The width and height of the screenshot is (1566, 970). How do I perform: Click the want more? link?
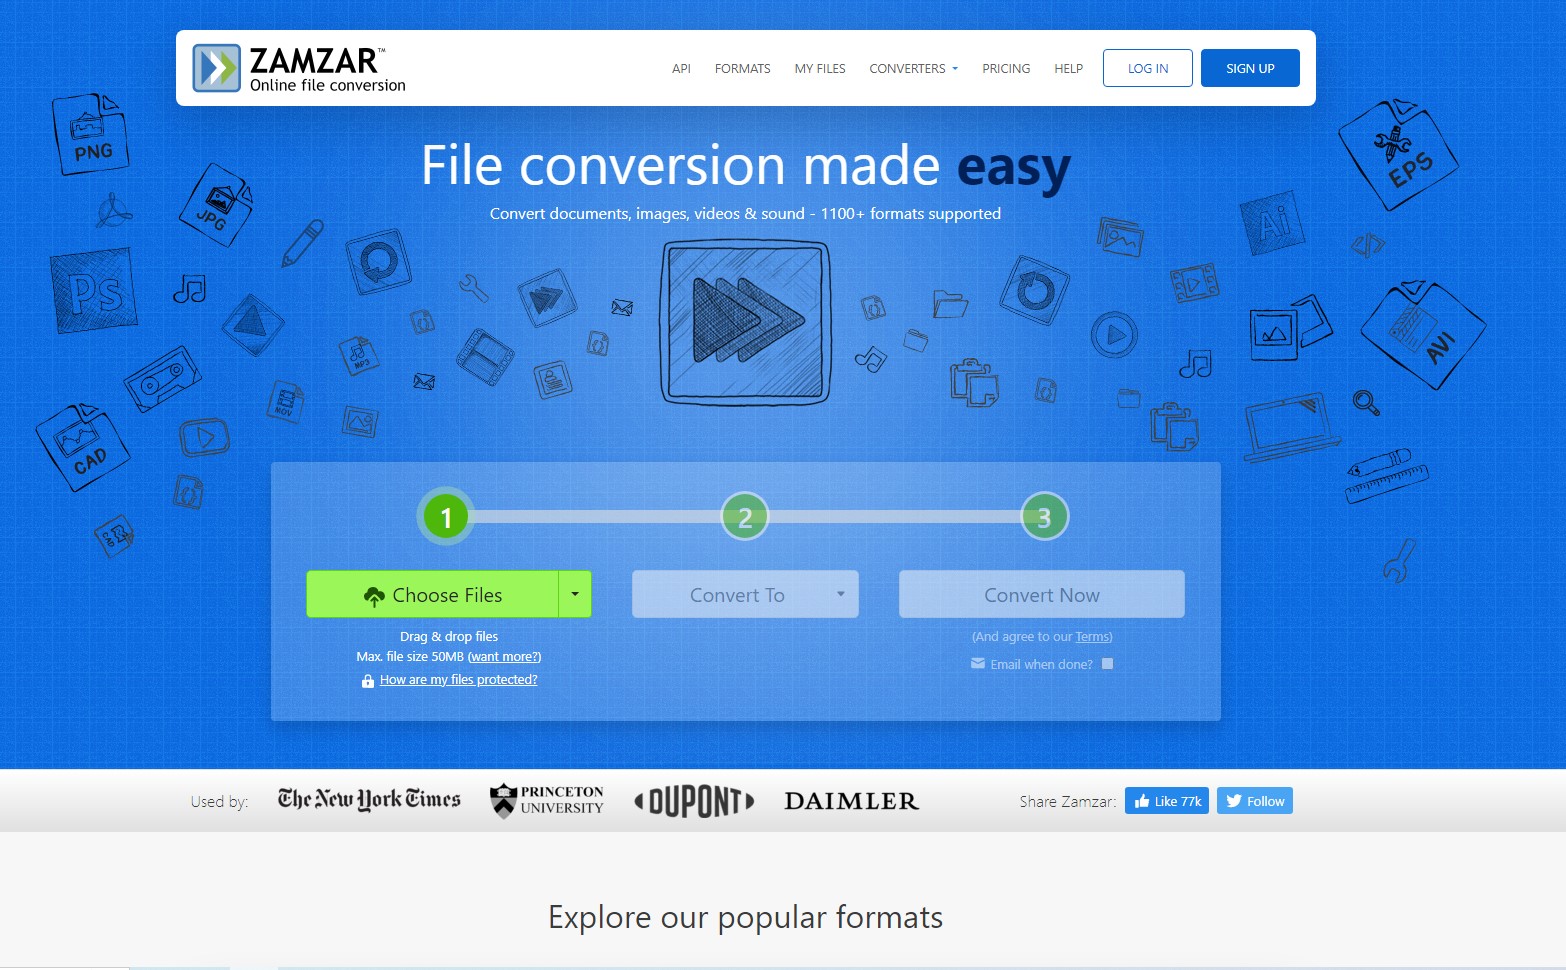tap(504, 657)
